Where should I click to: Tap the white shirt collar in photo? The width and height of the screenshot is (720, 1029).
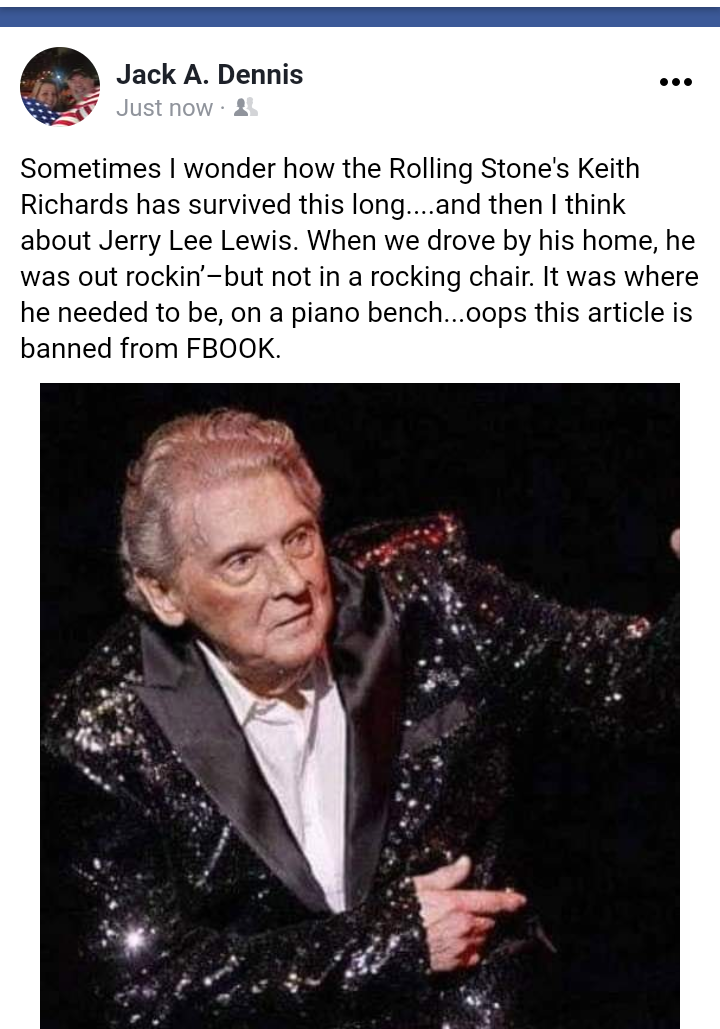click(276, 696)
